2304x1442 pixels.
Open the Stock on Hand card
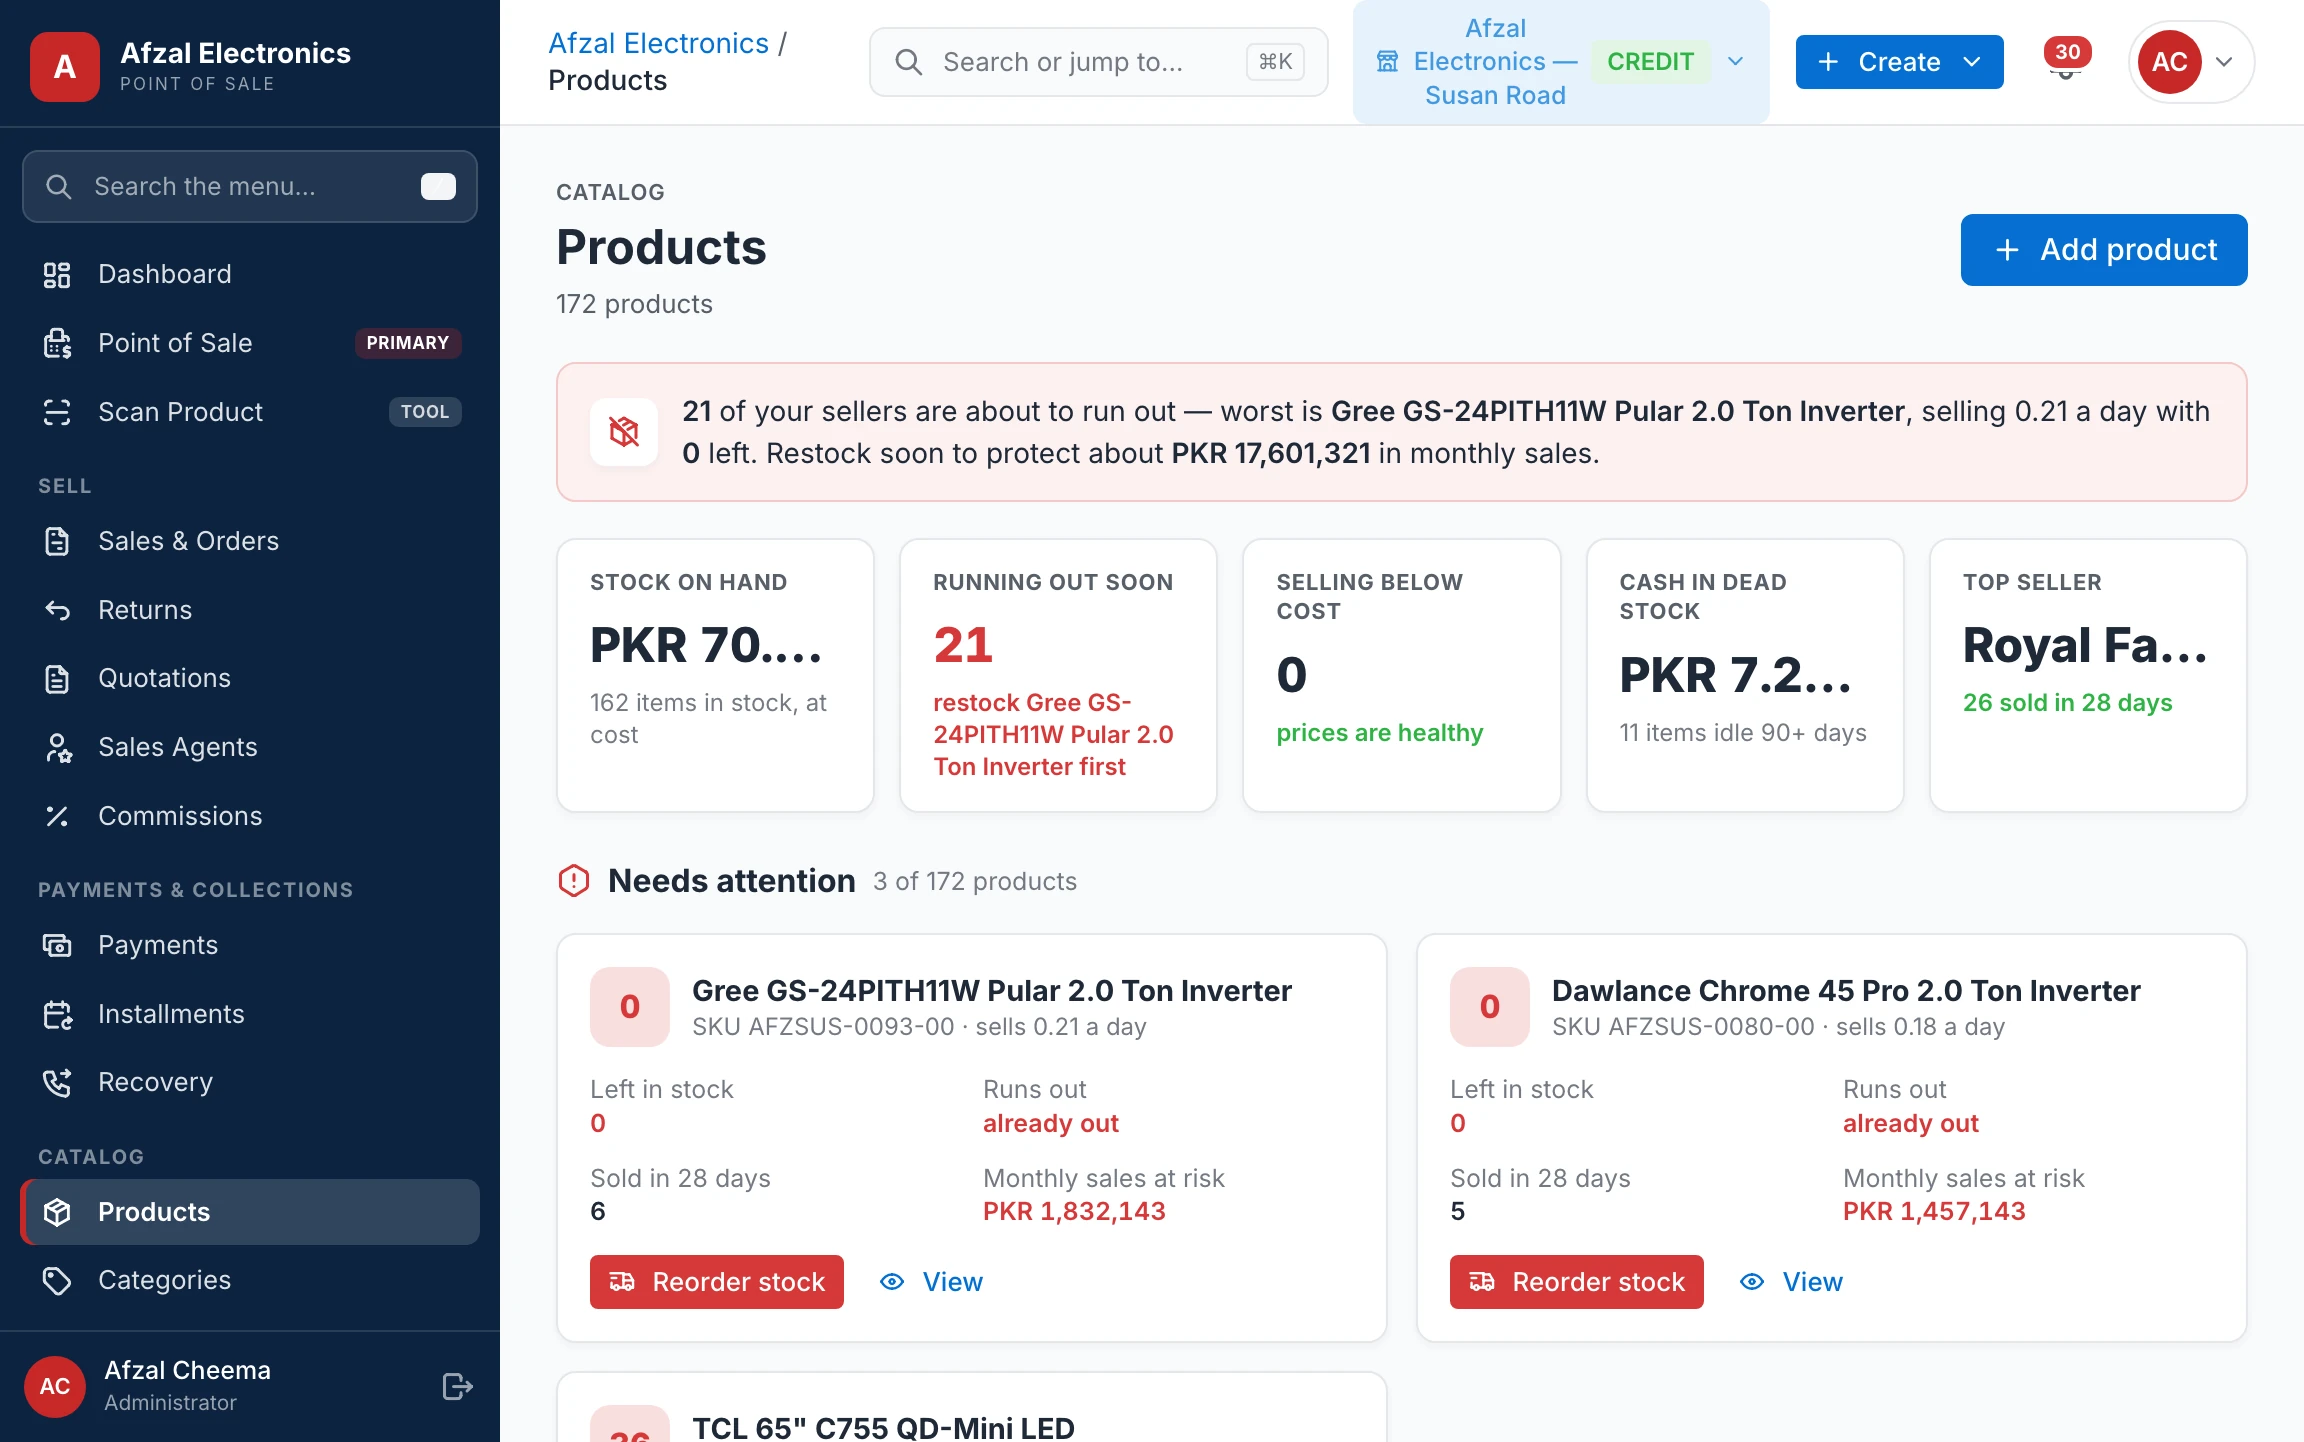(715, 676)
